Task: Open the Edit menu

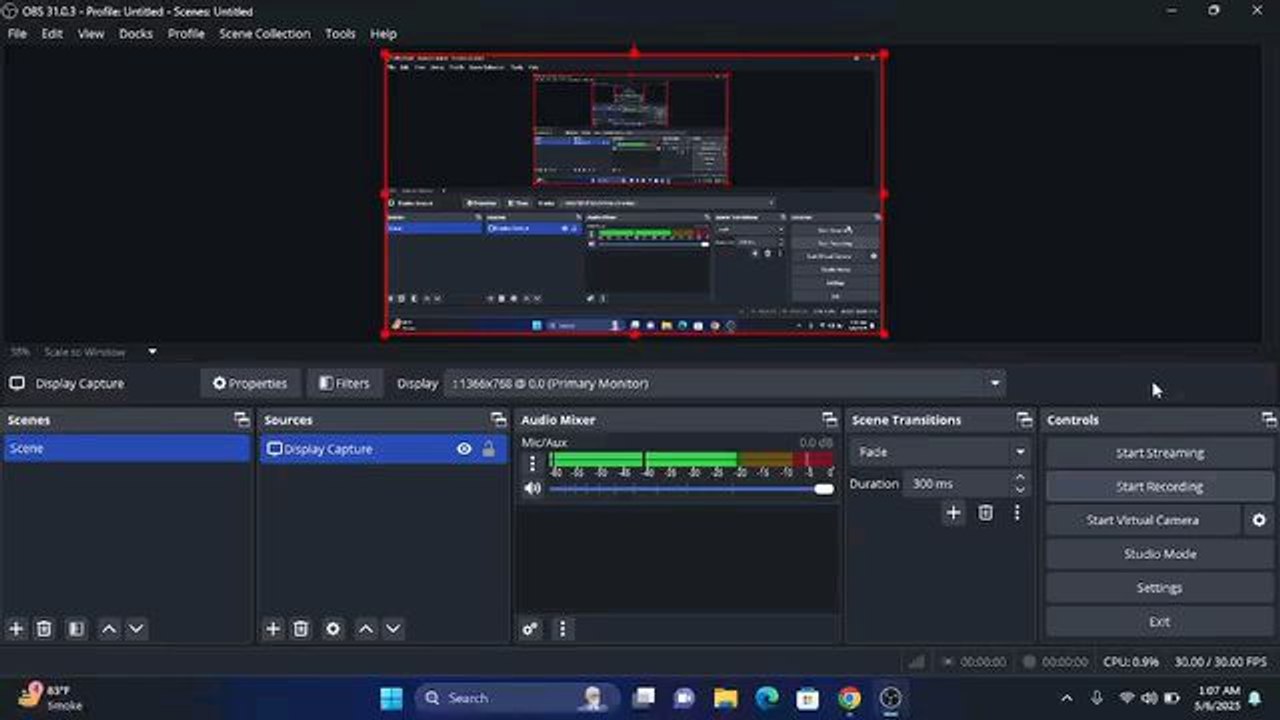Action: (52, 33)
